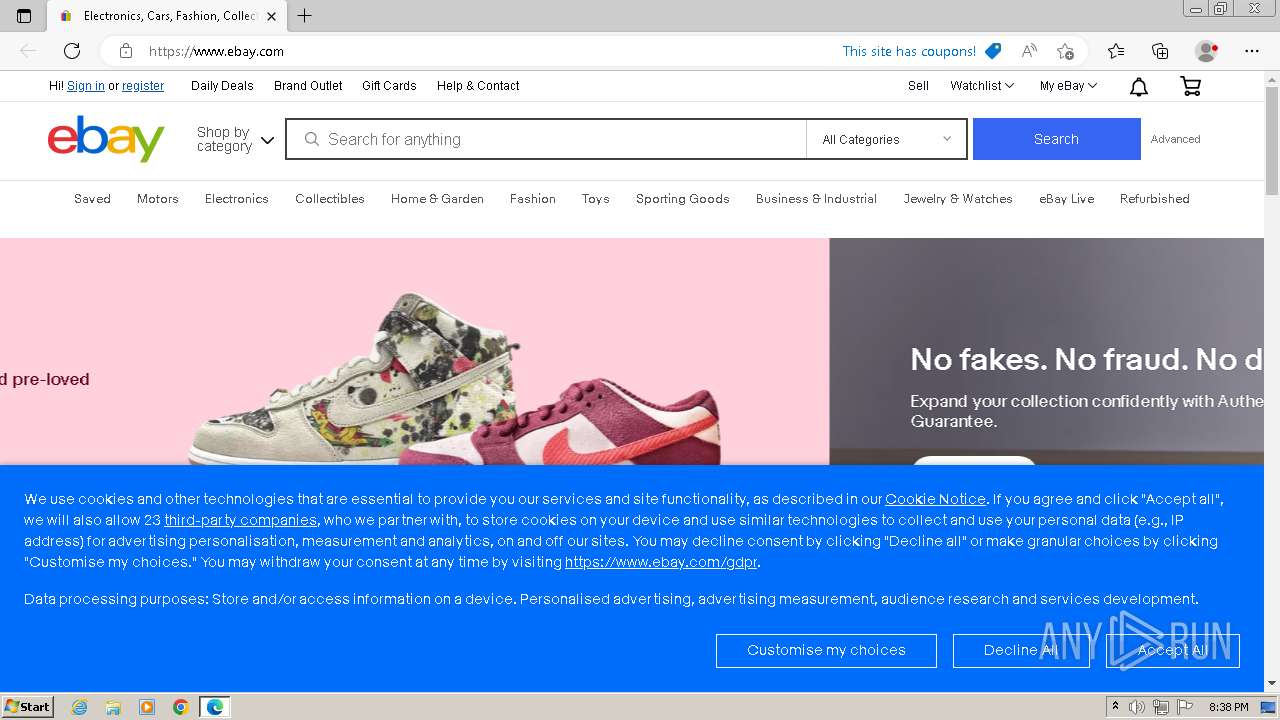Open Daily Deals
This screenshot has width=1280, height=720.
coord(222,86)
